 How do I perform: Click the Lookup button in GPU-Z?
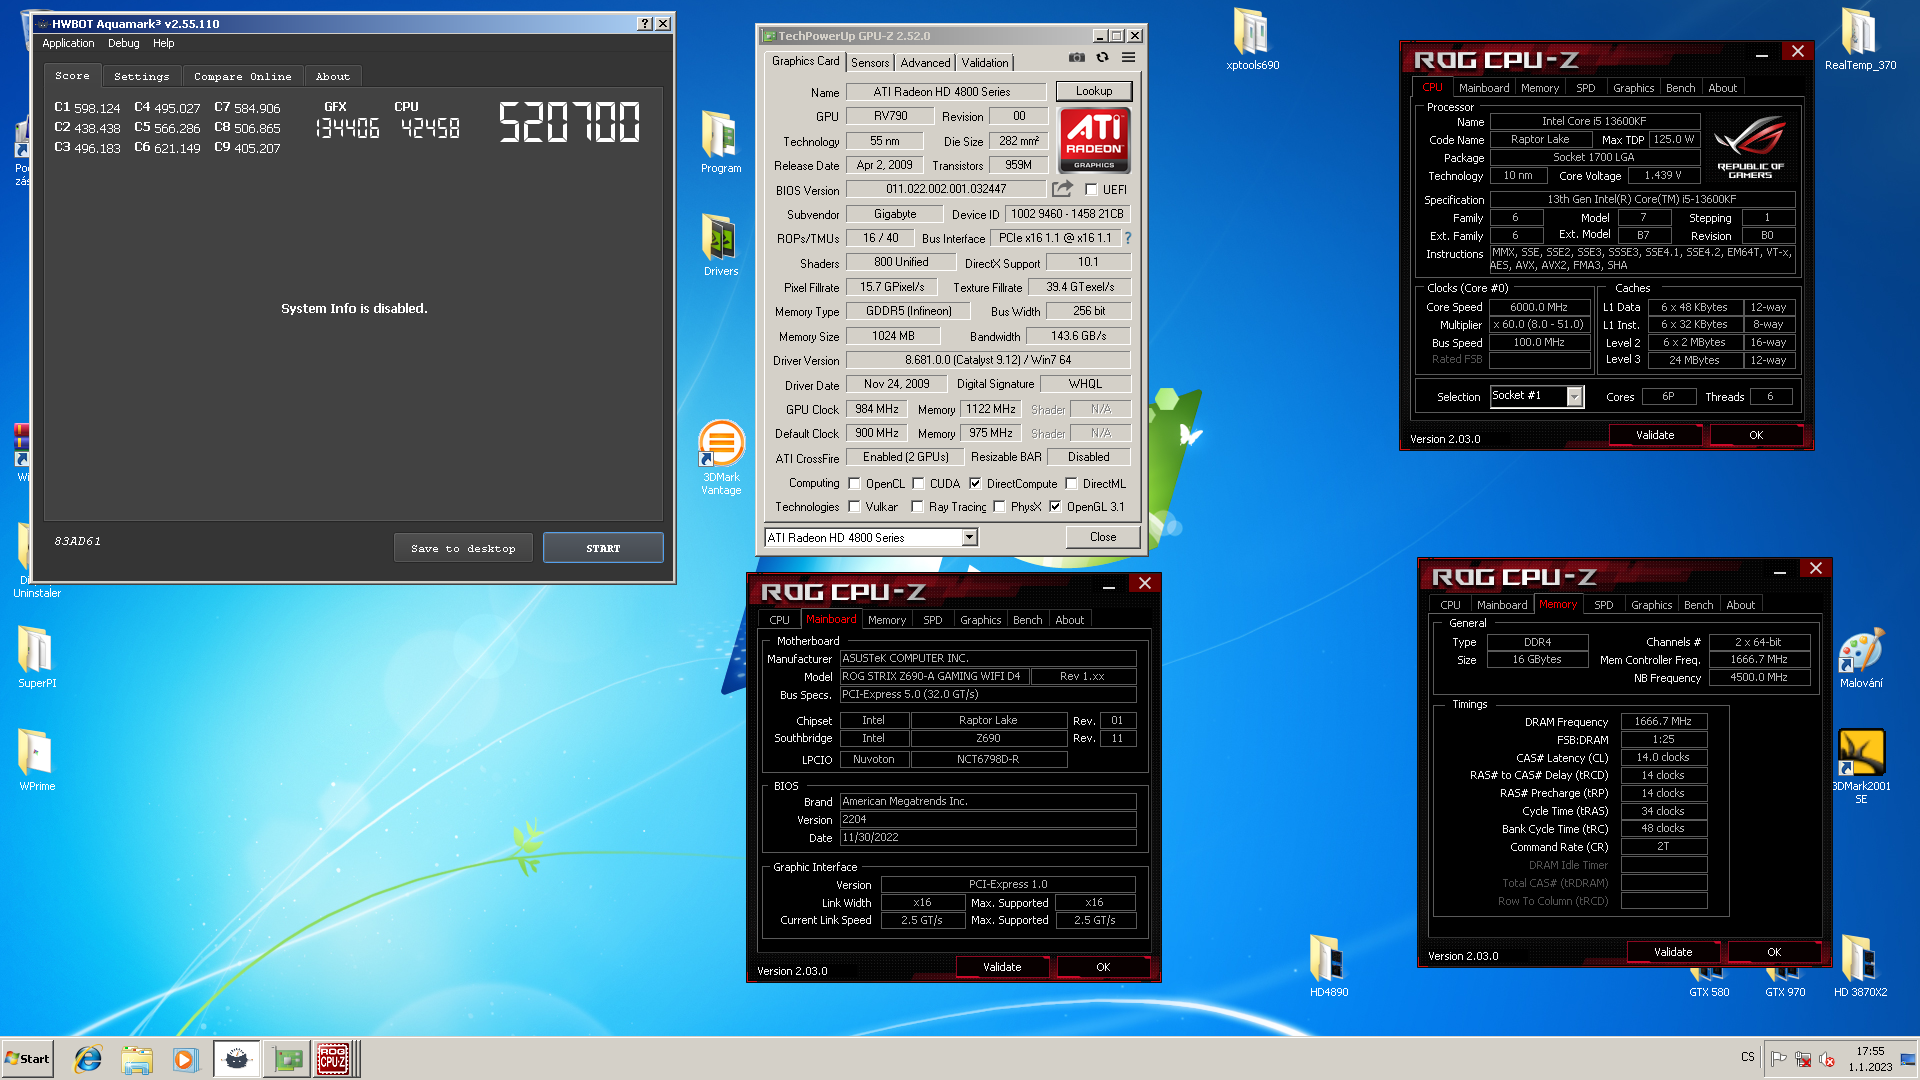(1094, 91)
